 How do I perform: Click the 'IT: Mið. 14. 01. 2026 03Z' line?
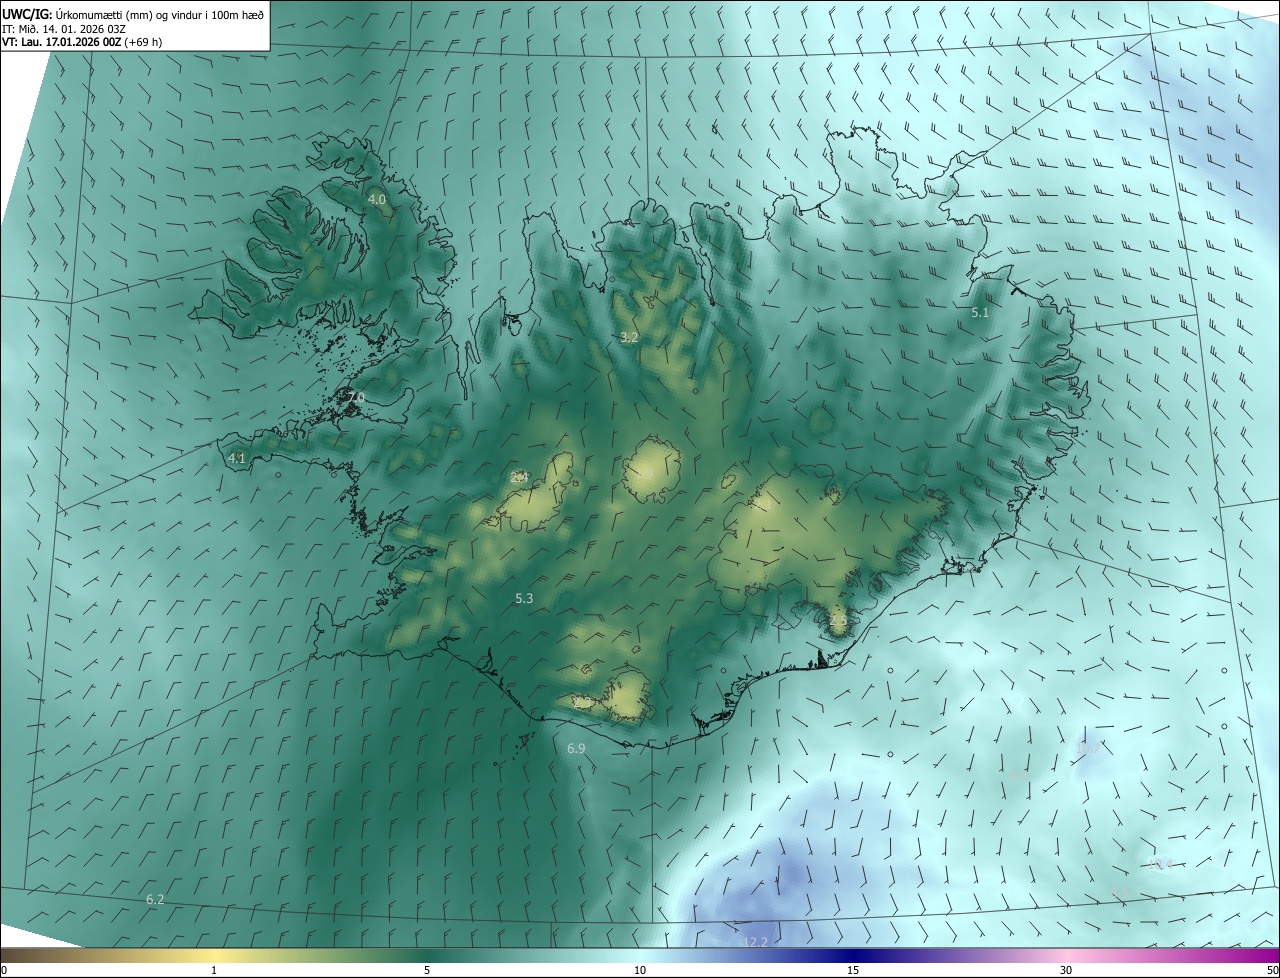point(63,29)
